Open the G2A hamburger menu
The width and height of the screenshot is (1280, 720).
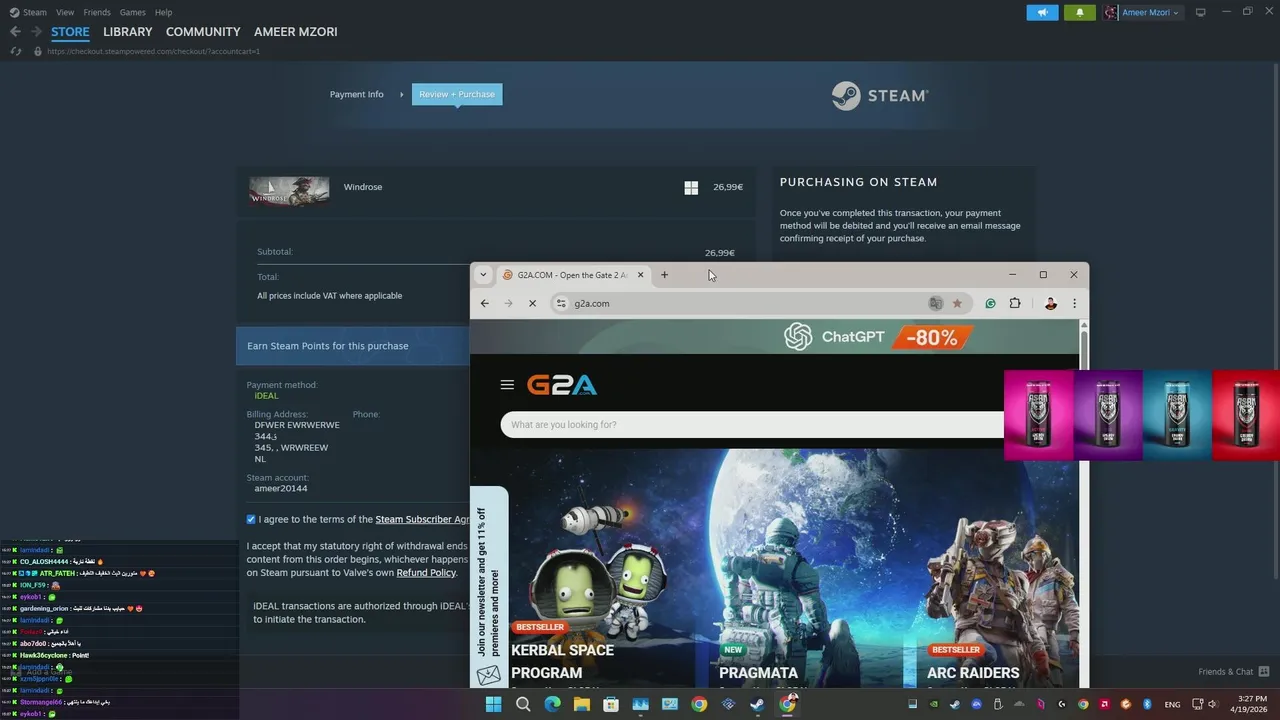pos(507,385)
